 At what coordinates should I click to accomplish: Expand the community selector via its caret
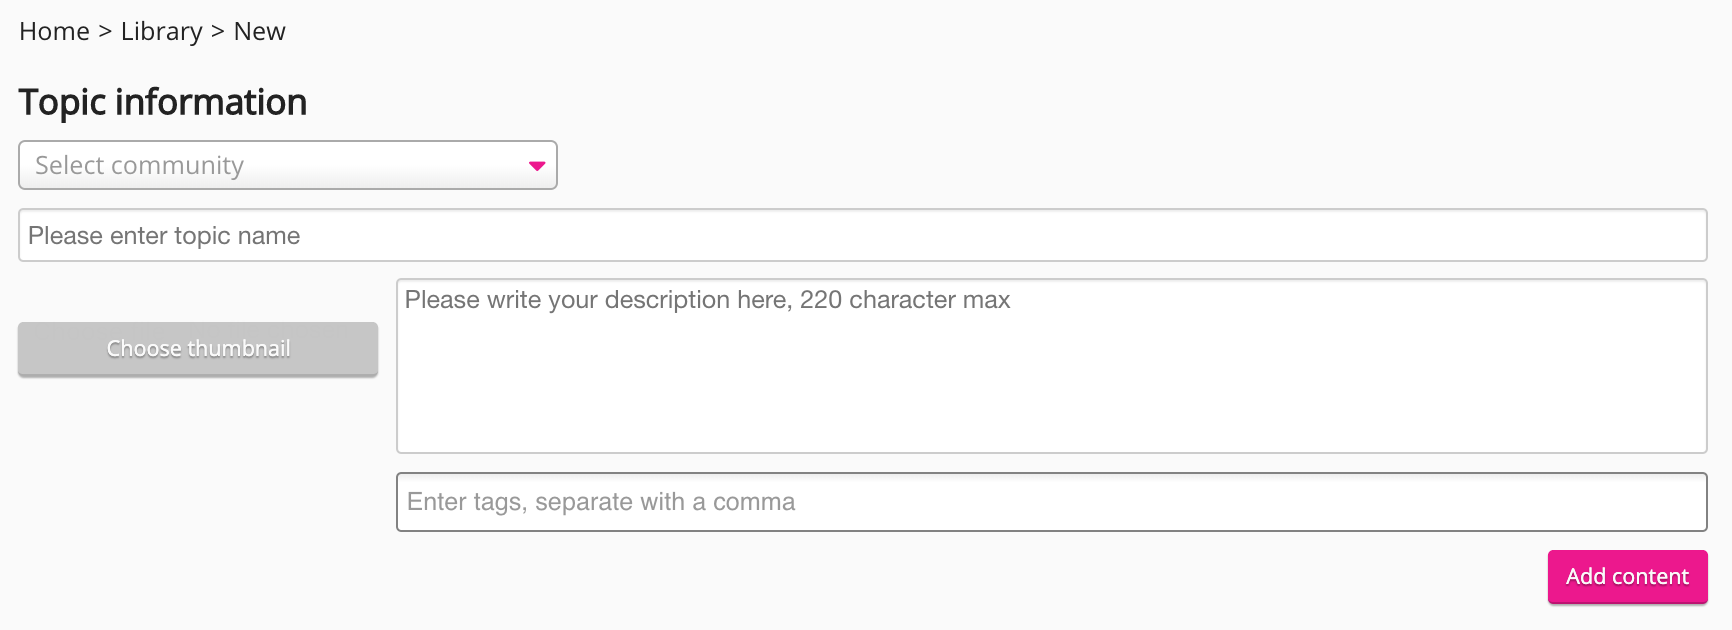pyautogui.click(x=537, y=166)
